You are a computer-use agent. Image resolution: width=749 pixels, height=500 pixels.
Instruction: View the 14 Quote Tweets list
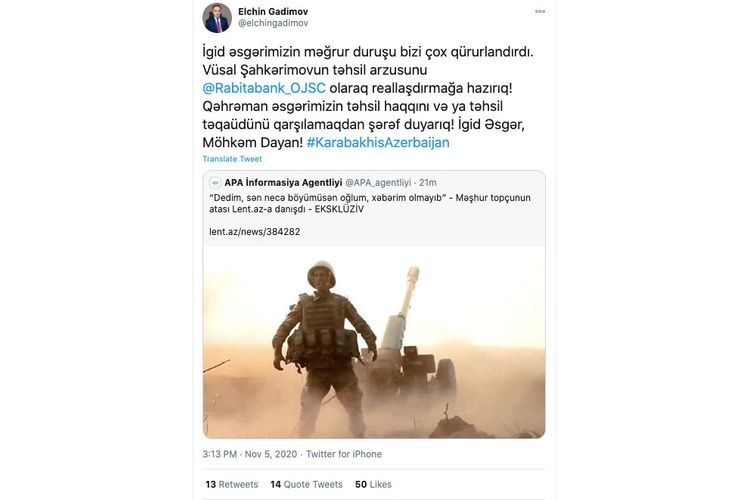coord(306,484)
